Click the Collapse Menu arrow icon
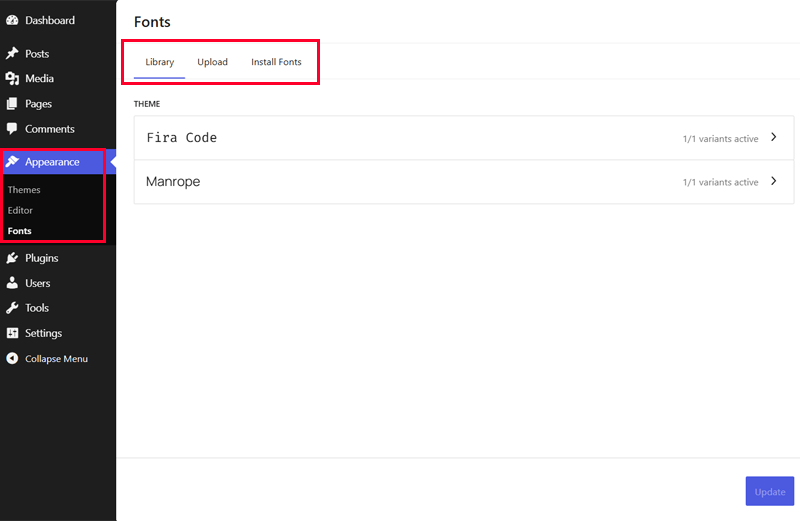This screenshot has width=800, height=521. pyautogui.click(x=12, y=359)
